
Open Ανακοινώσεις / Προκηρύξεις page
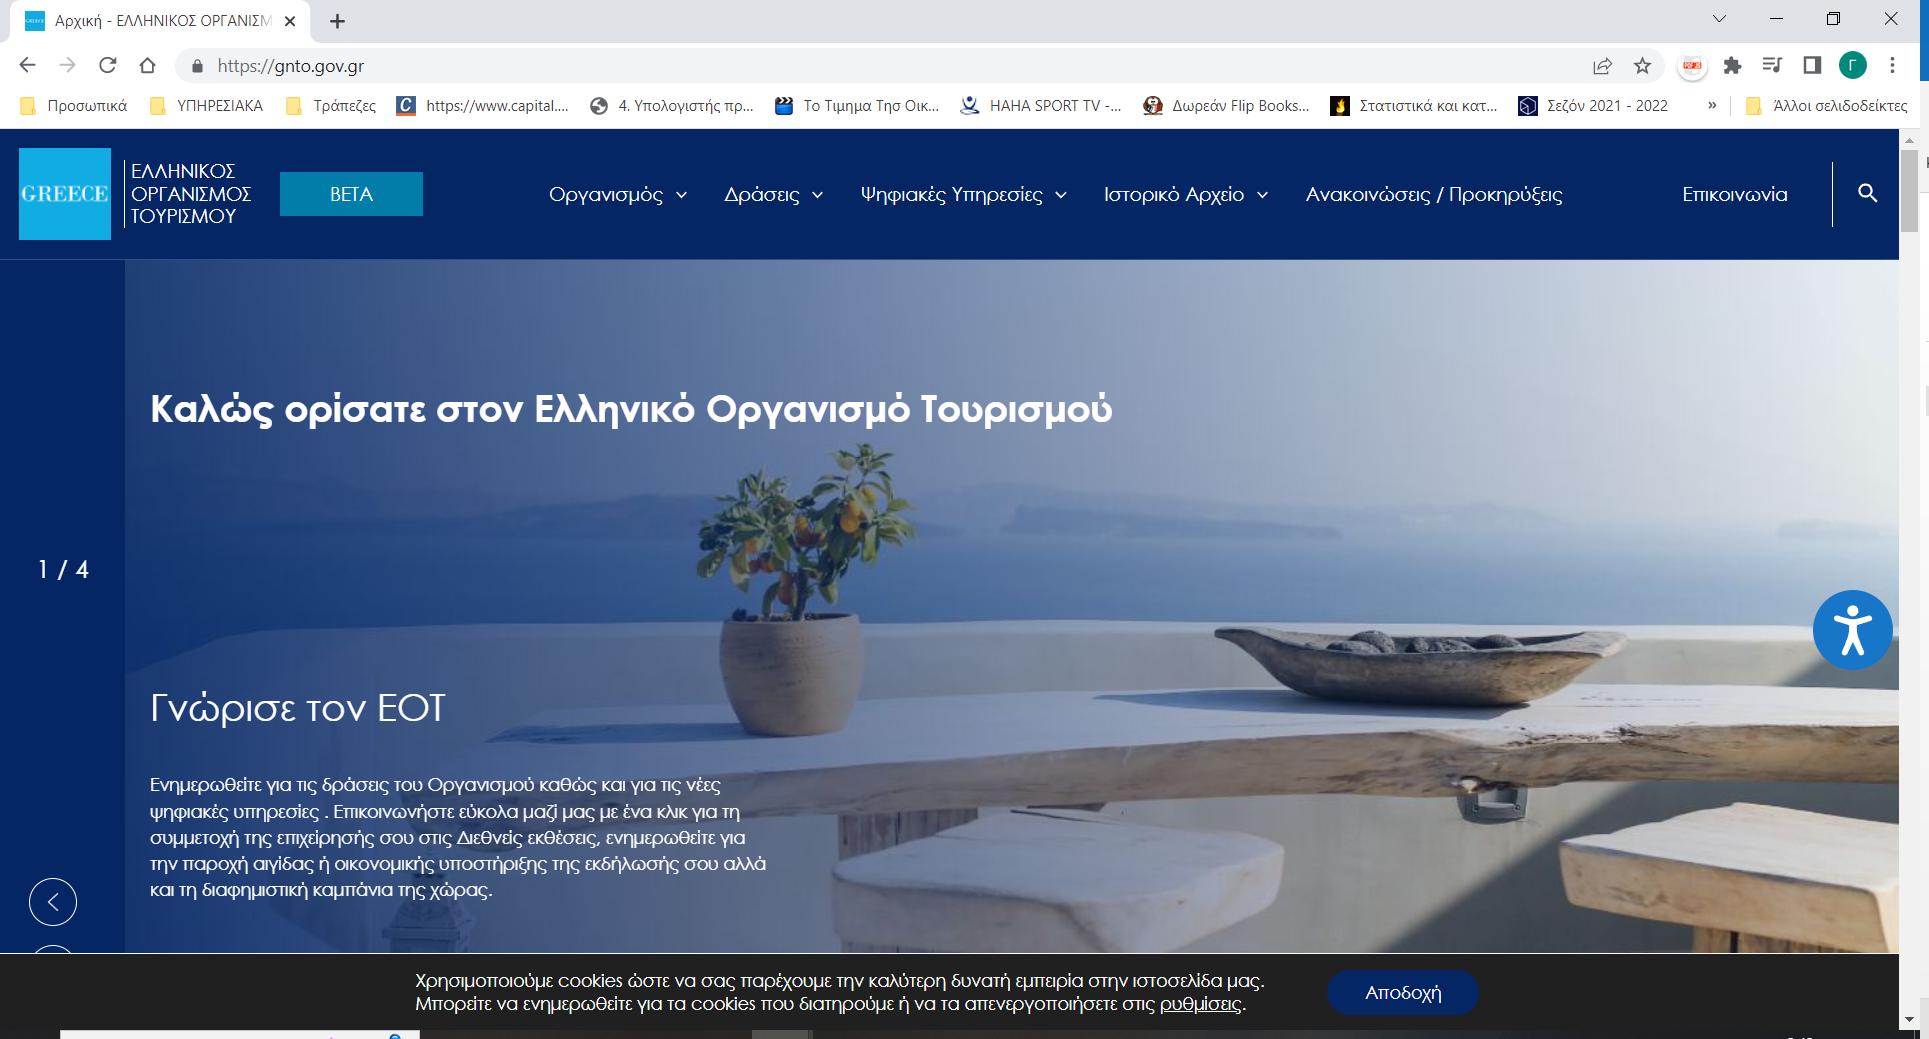(1433, 195)
